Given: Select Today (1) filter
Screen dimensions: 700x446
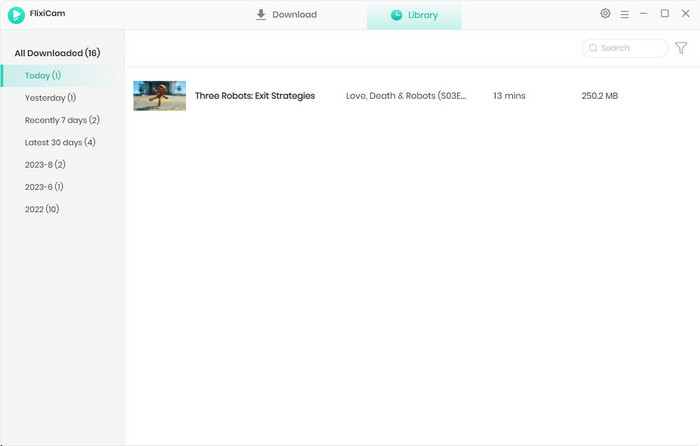Looking at the screenshot, I should pyautogui.click(x=43, y=75).
